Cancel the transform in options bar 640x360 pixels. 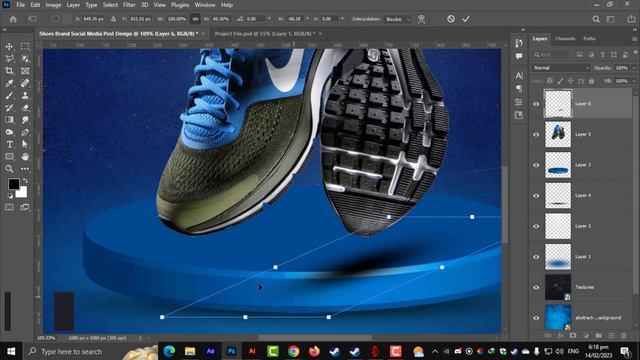pos(451,19)
